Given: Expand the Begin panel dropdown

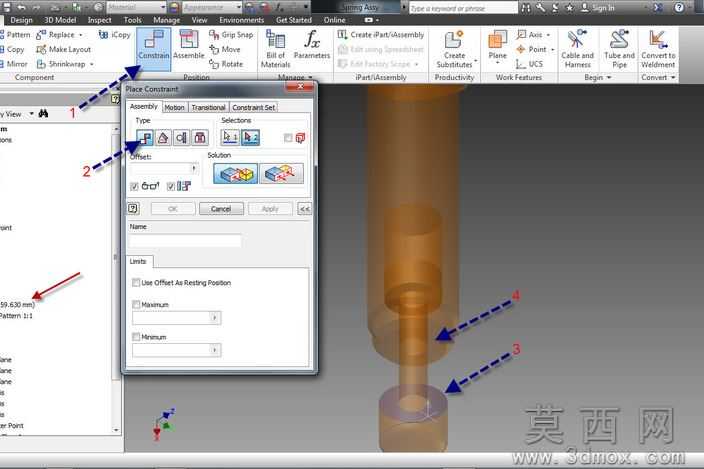Looking at the screenshot, I should click(x=609, y=78).
